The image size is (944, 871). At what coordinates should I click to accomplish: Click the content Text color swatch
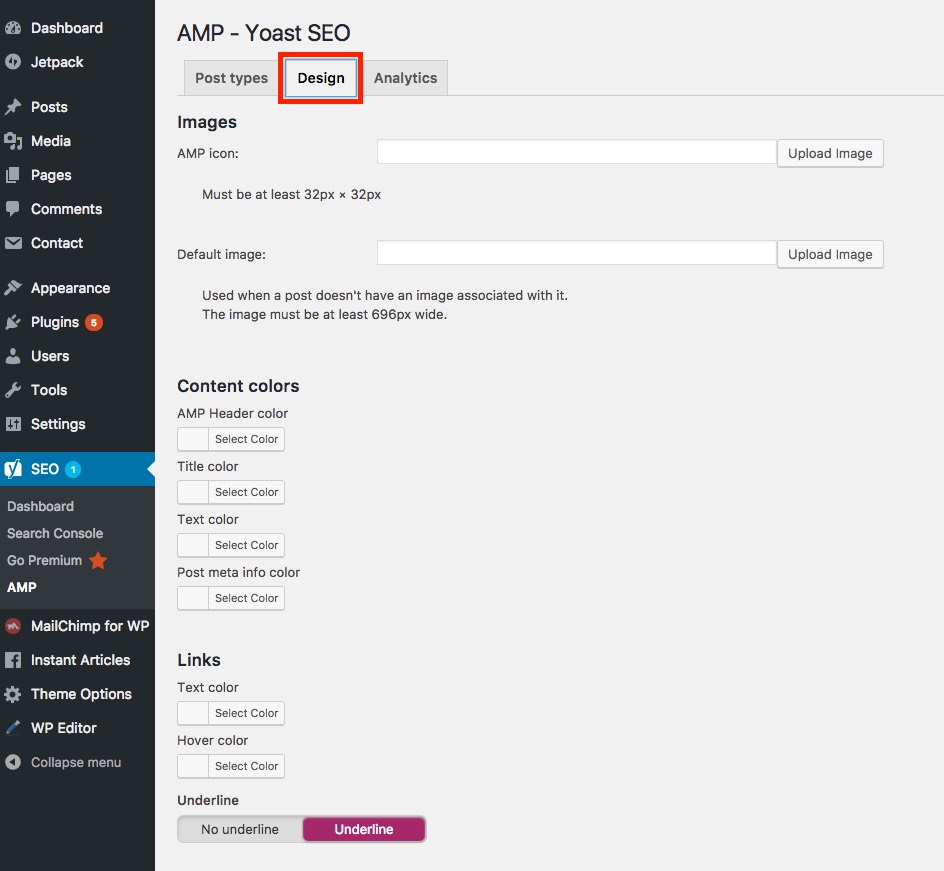tap(193, 545)
